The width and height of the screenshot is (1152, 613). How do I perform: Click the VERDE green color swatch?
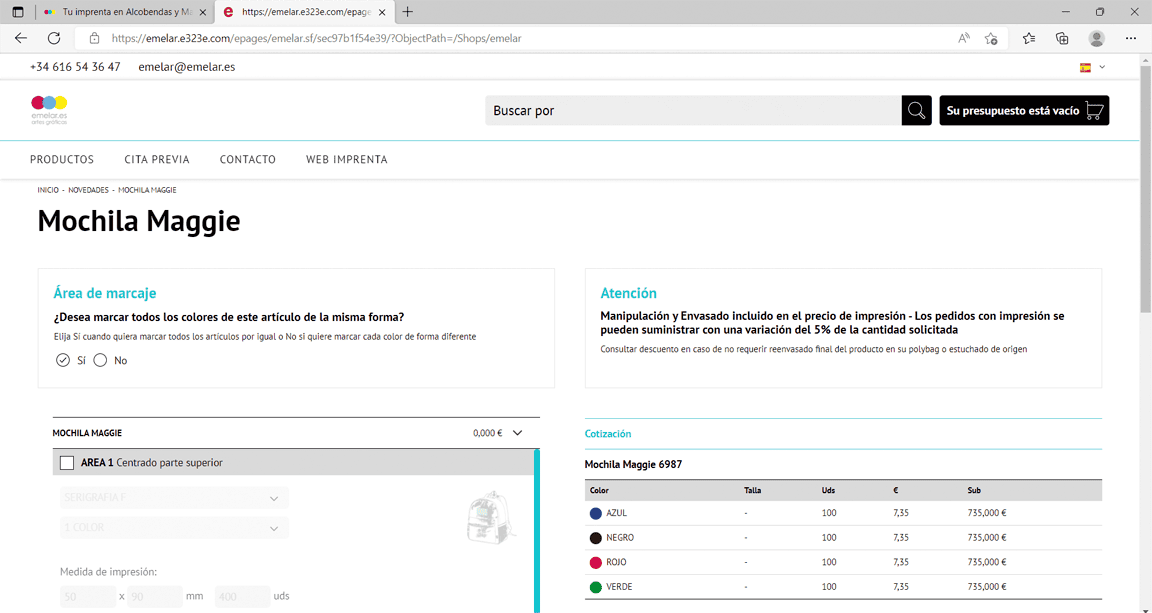pyautogui.click(x=596, y=587)
